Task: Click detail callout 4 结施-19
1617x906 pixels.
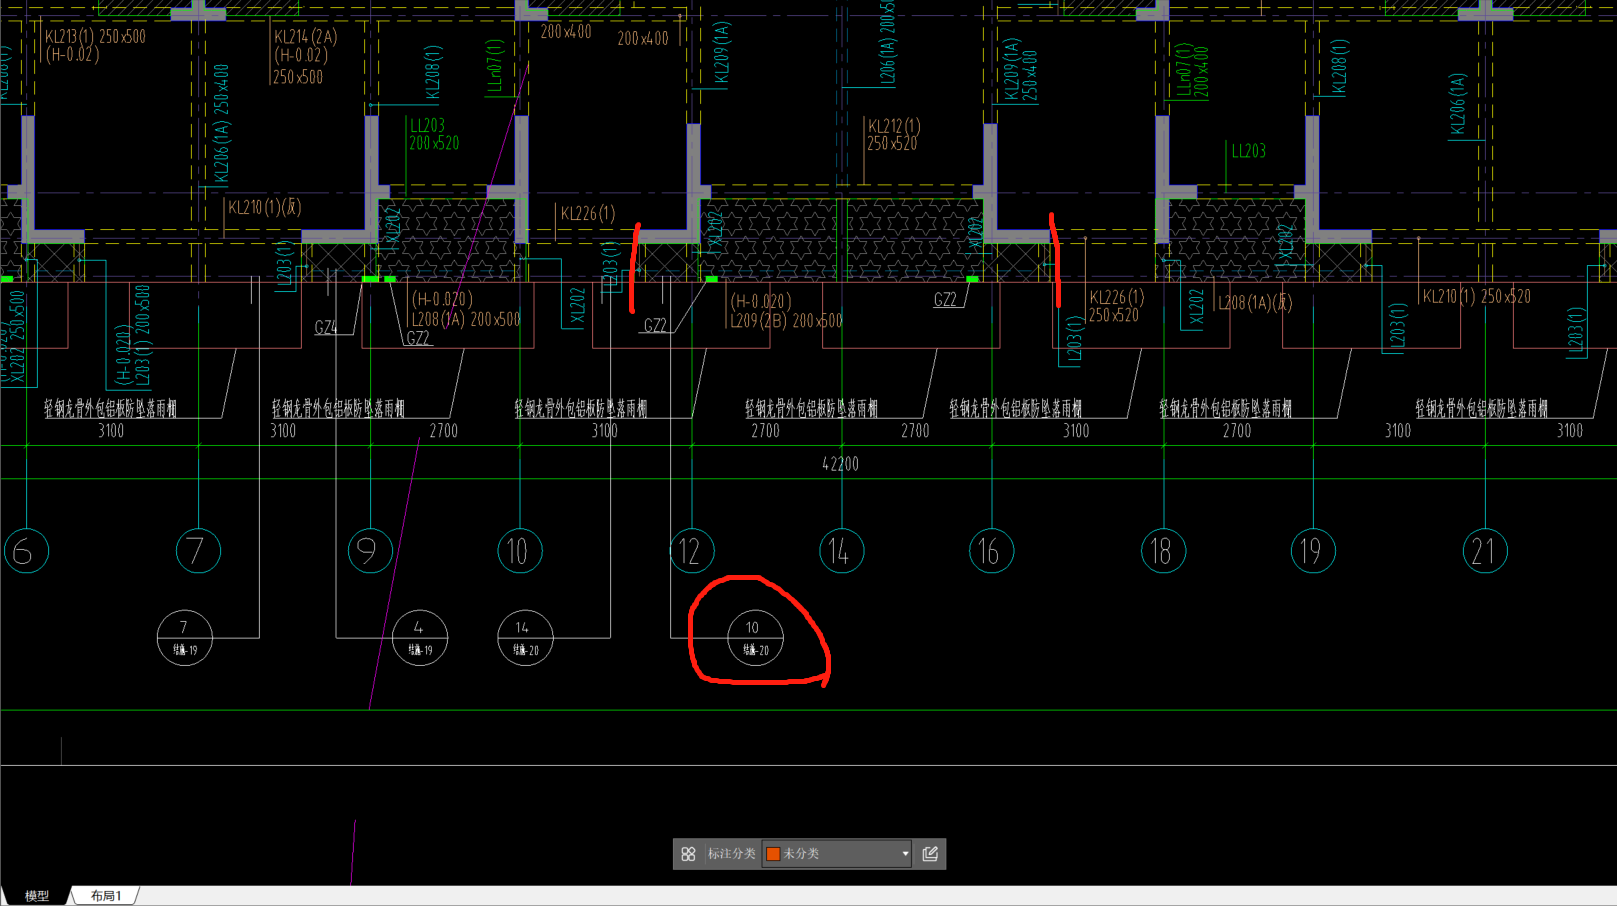Action: click(420, 638)
